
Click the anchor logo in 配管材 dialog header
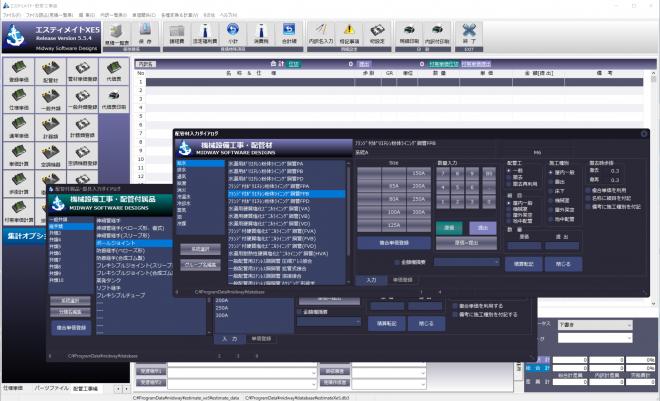185,148
